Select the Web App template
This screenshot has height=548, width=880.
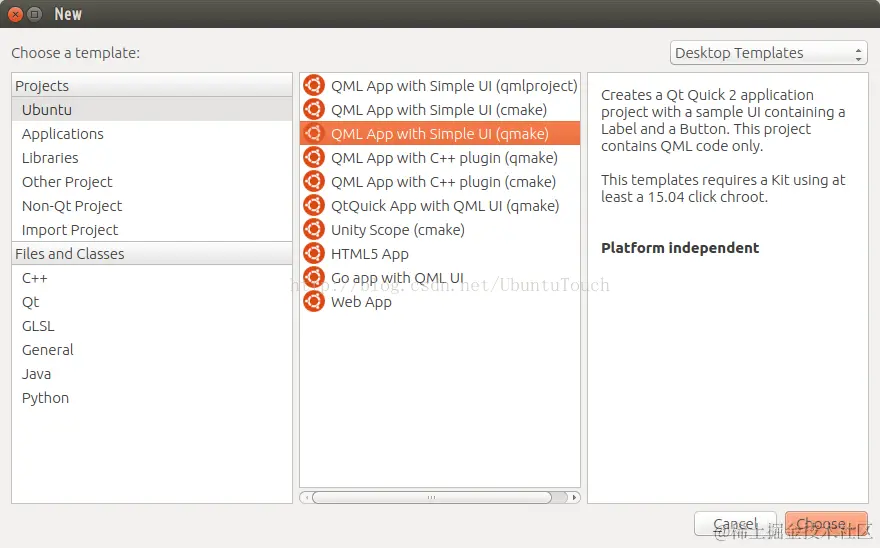(440, 302)
